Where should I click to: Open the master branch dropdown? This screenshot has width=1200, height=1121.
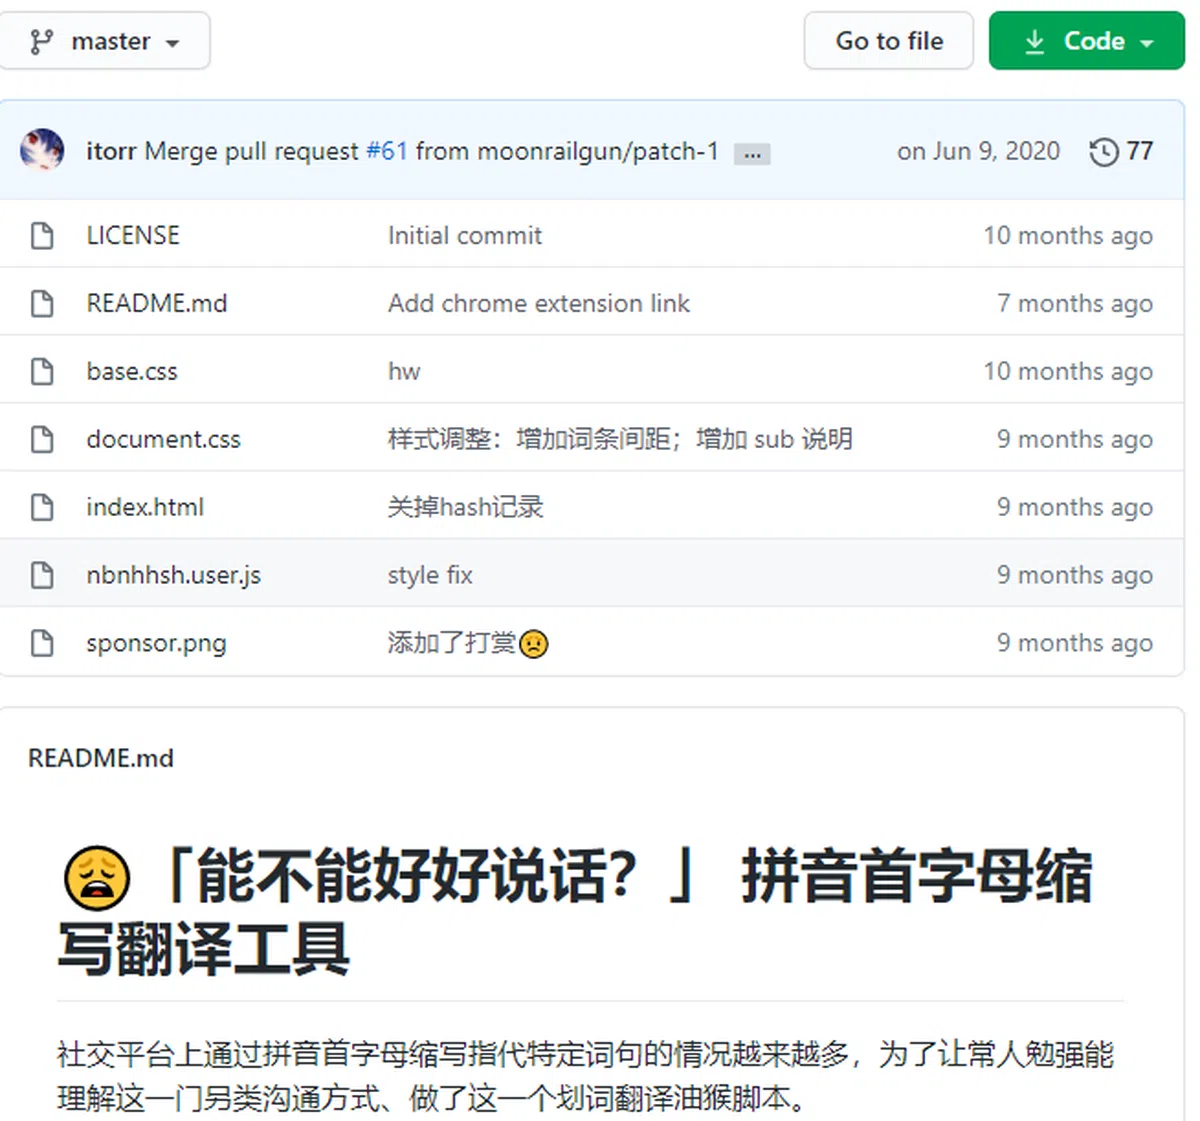105,41
